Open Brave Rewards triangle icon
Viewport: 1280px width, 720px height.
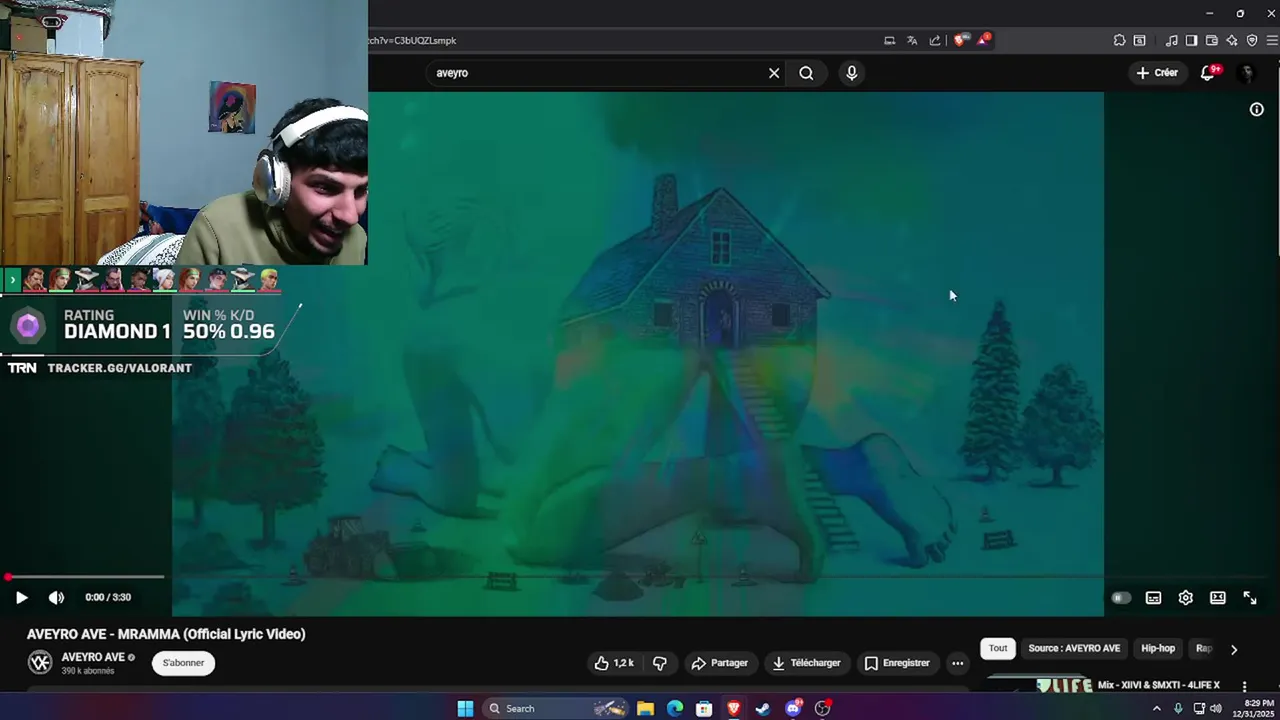(x=984, y=40)
